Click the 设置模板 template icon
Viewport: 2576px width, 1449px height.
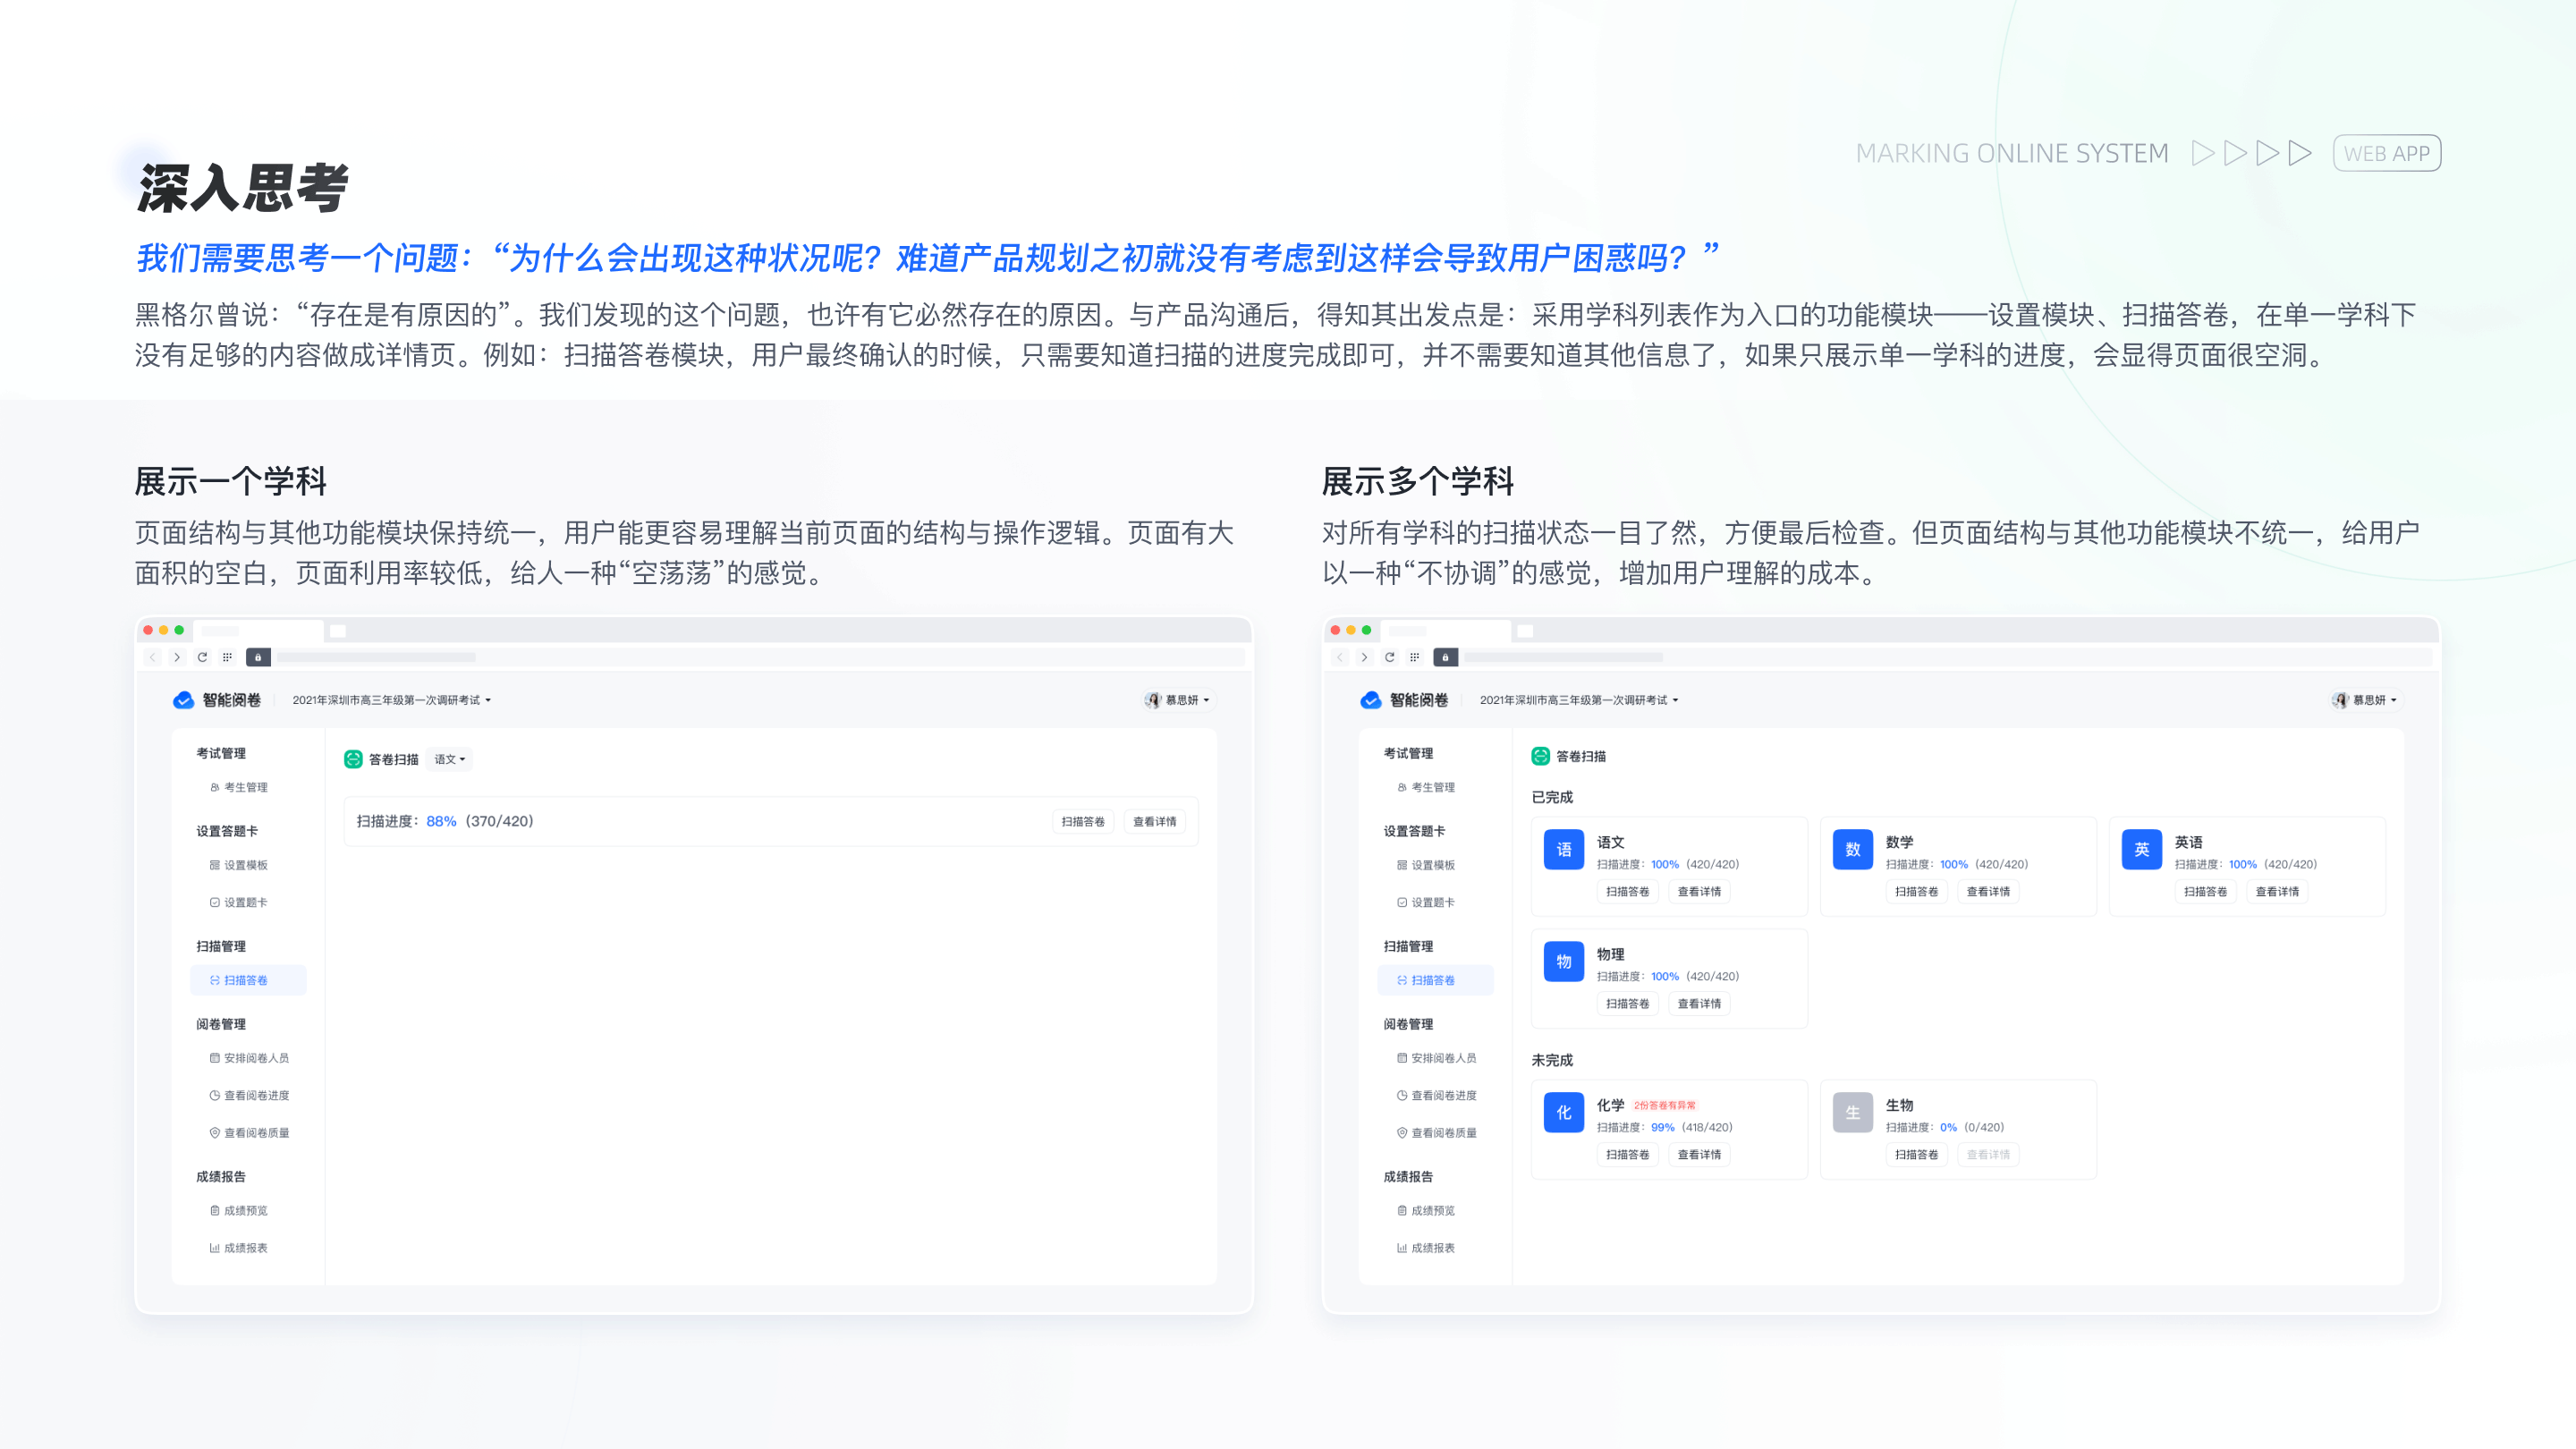click(x=214, y=865)
